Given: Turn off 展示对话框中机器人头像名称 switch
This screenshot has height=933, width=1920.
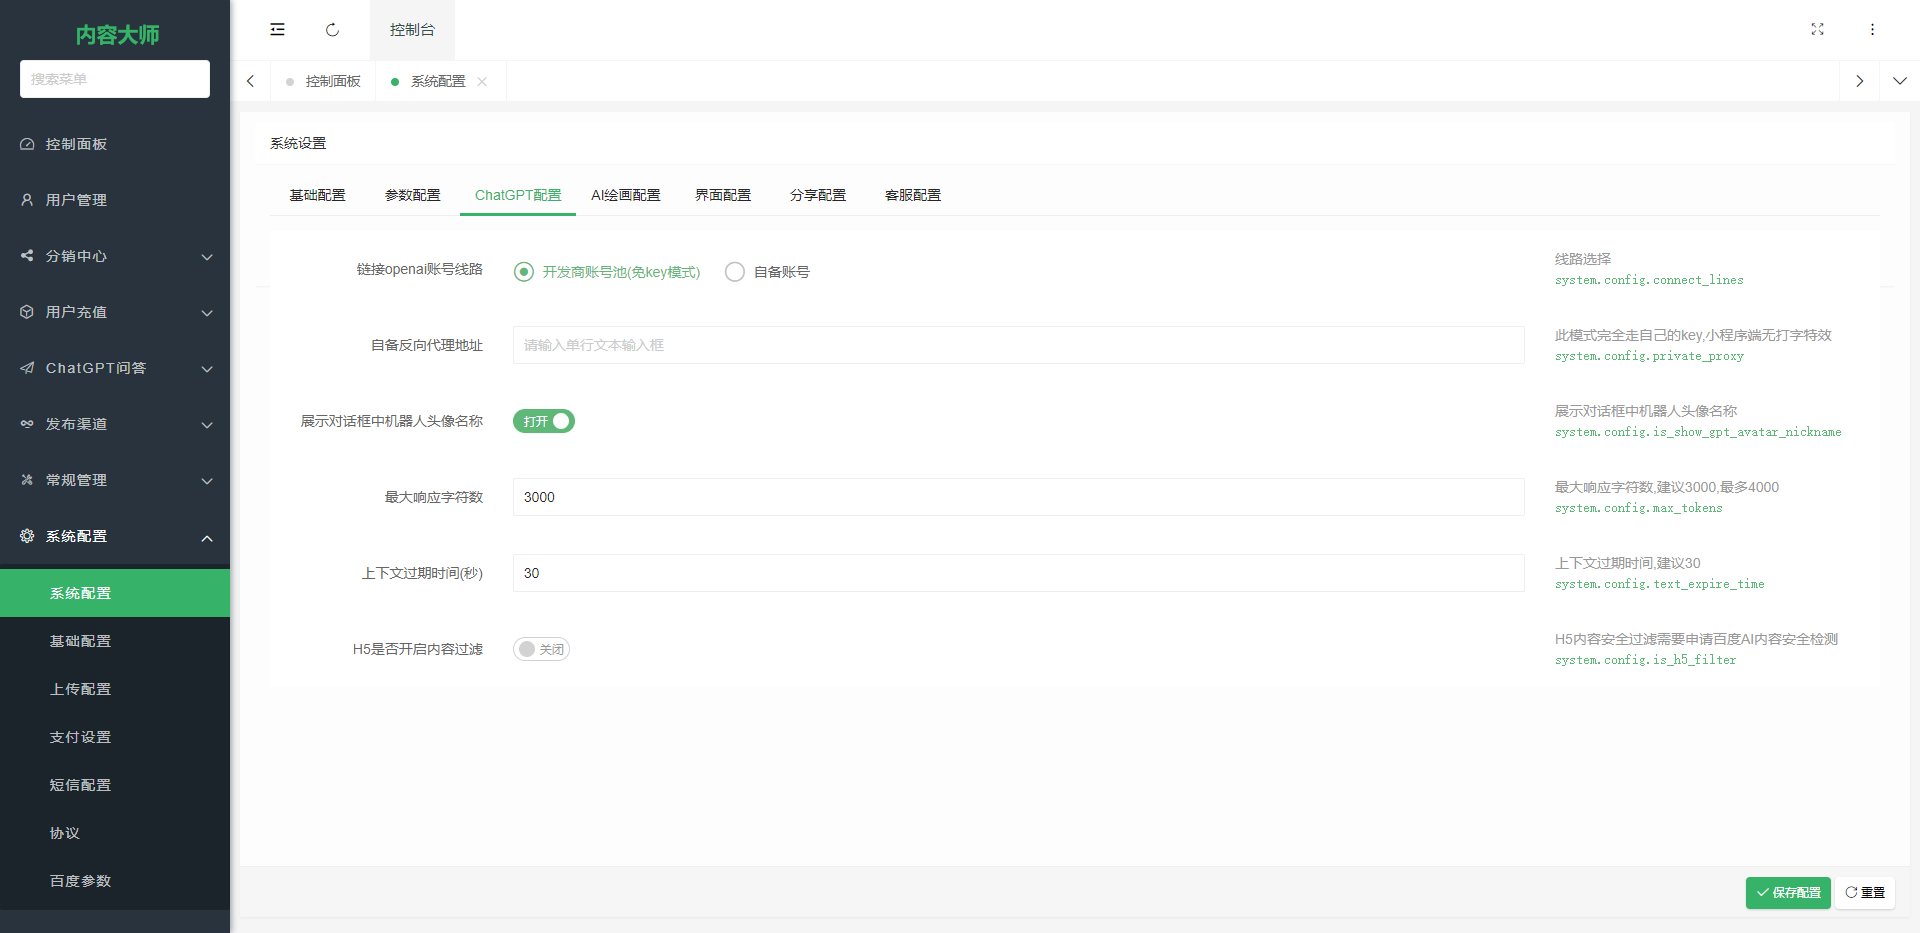Looking at the screenshot, I should tap(544, 421).
